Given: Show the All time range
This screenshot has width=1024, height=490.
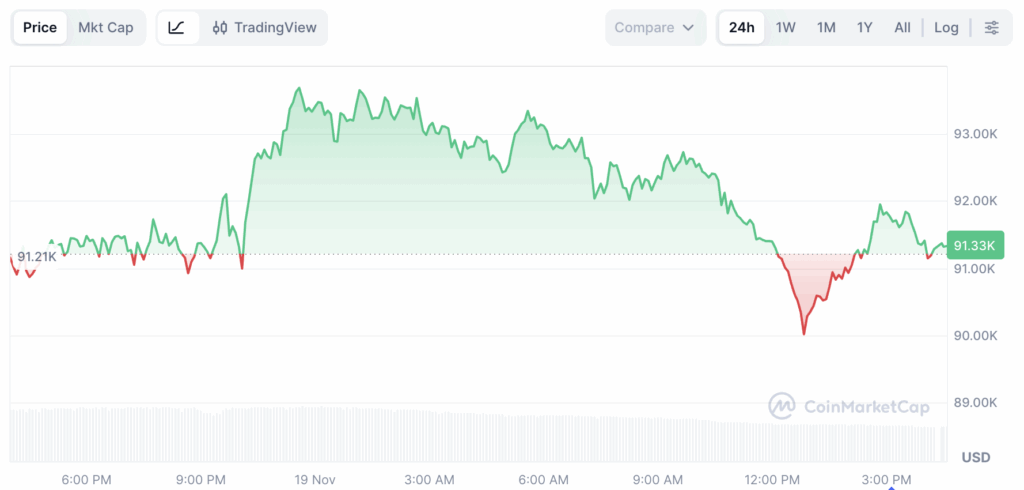Looking at the screenshot, I should [x=902, y=28].
